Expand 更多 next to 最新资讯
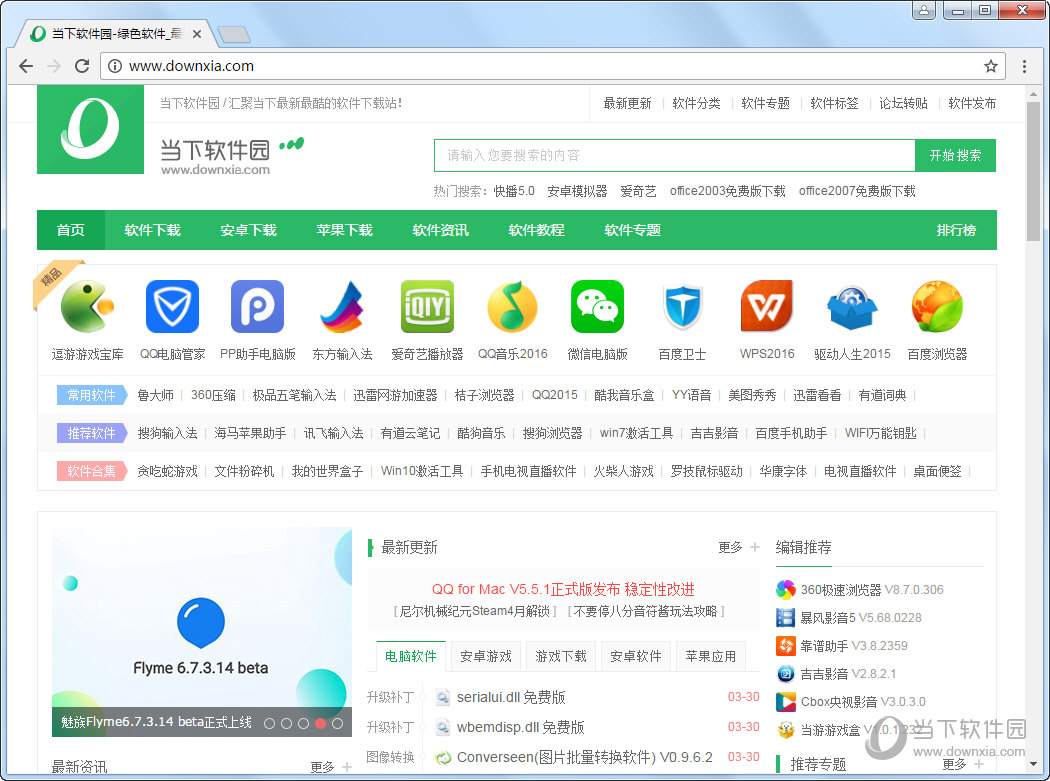This screenshot has height=781, width=1050. pos(331,766)
